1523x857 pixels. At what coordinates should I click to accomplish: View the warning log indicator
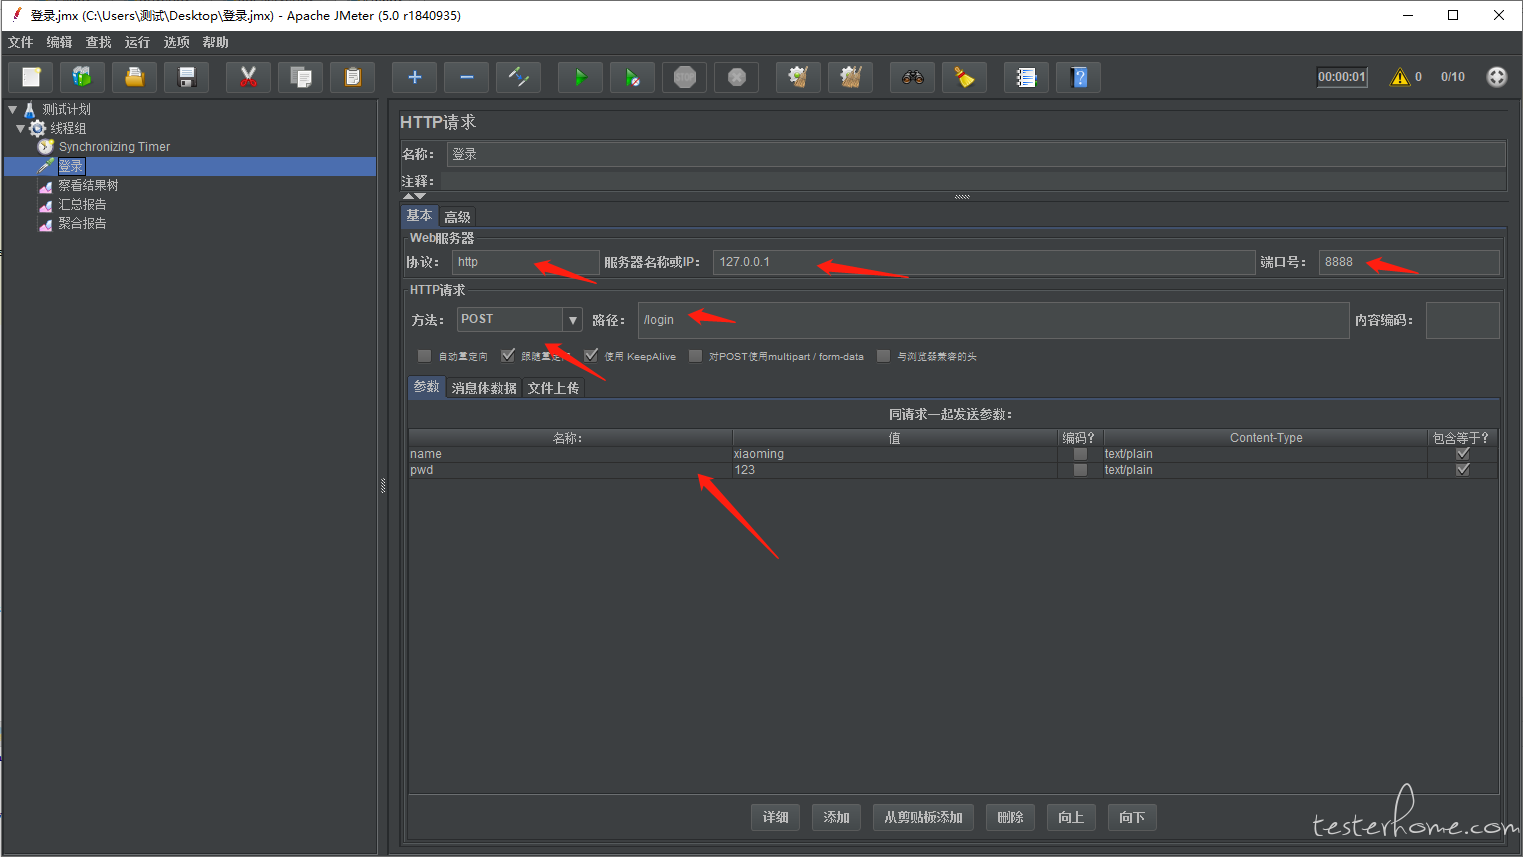(1400, 77)
